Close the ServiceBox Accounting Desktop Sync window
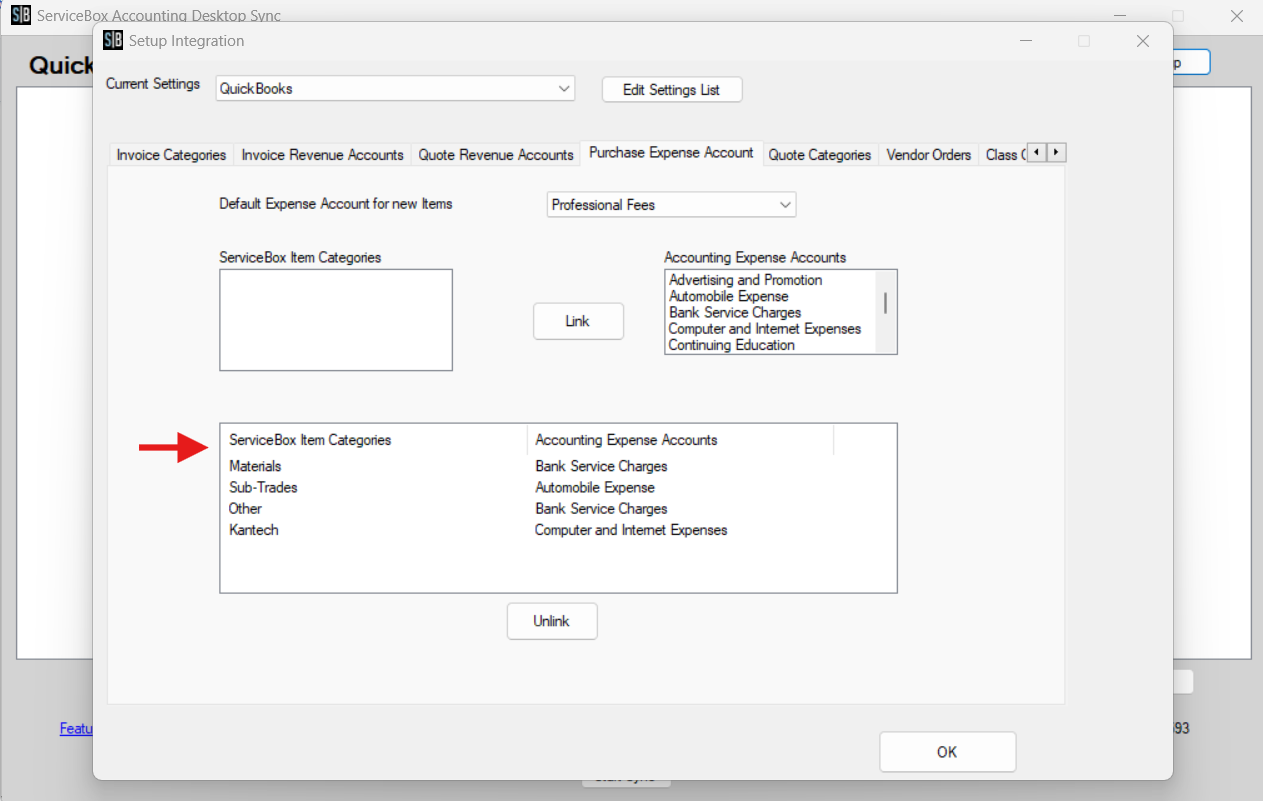This screenshot has width=1263, height=801. coord(1236,16)
